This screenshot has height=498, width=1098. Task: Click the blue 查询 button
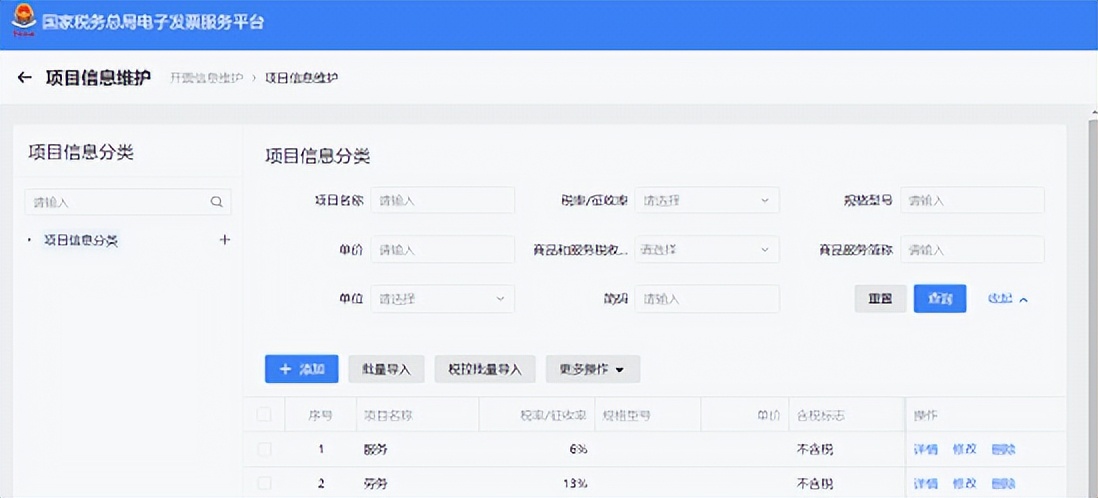pyautogui.click(x=940, y=298)
